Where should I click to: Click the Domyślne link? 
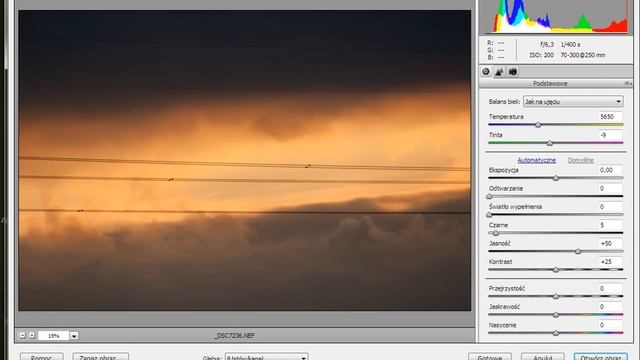580,160
